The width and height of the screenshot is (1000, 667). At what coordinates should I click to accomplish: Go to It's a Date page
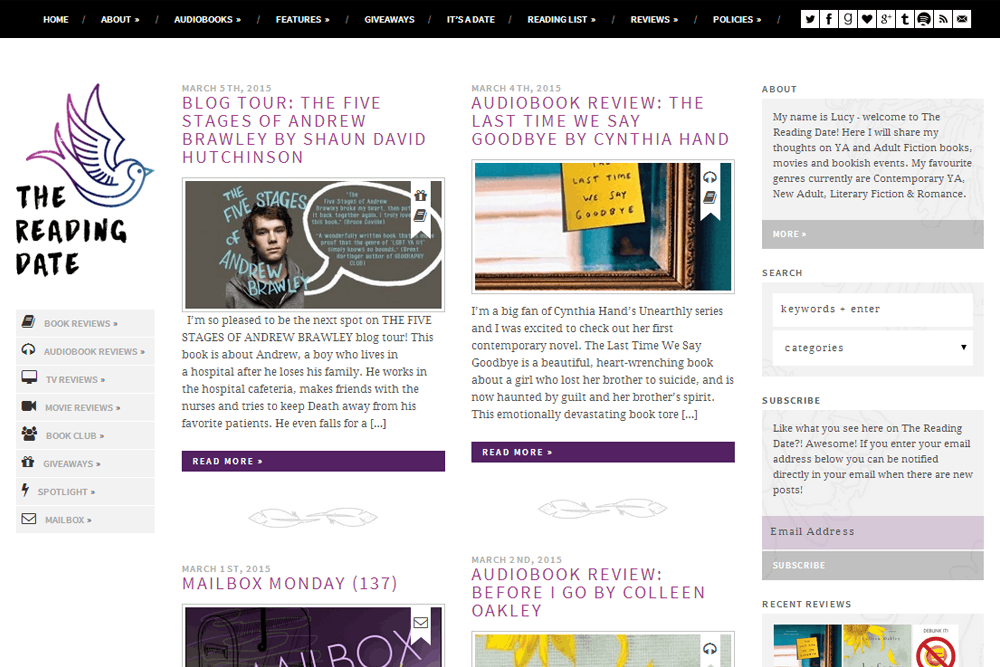471,19
